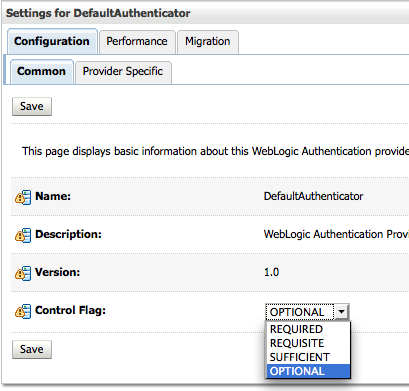Click the top Save button
This screenshot has width=409, height=391.
point(32,106)
